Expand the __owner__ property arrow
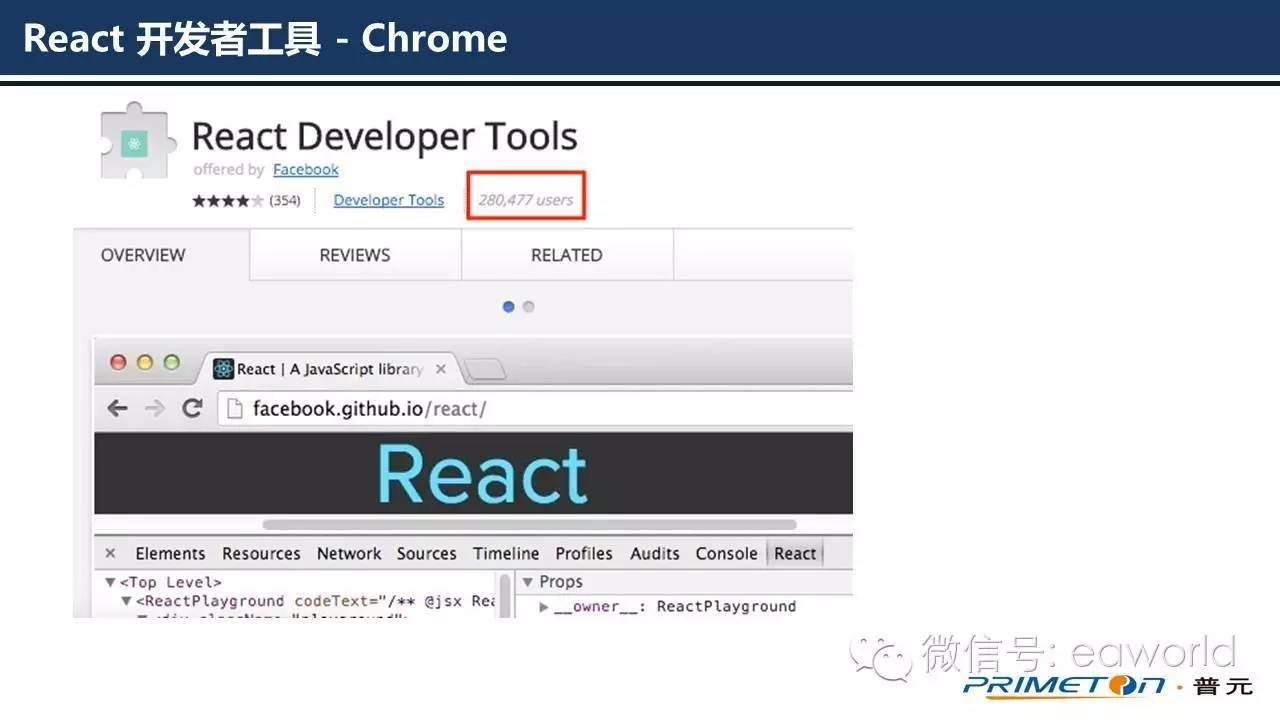This screenshot has width=1280, height=720. coord(544,607)
